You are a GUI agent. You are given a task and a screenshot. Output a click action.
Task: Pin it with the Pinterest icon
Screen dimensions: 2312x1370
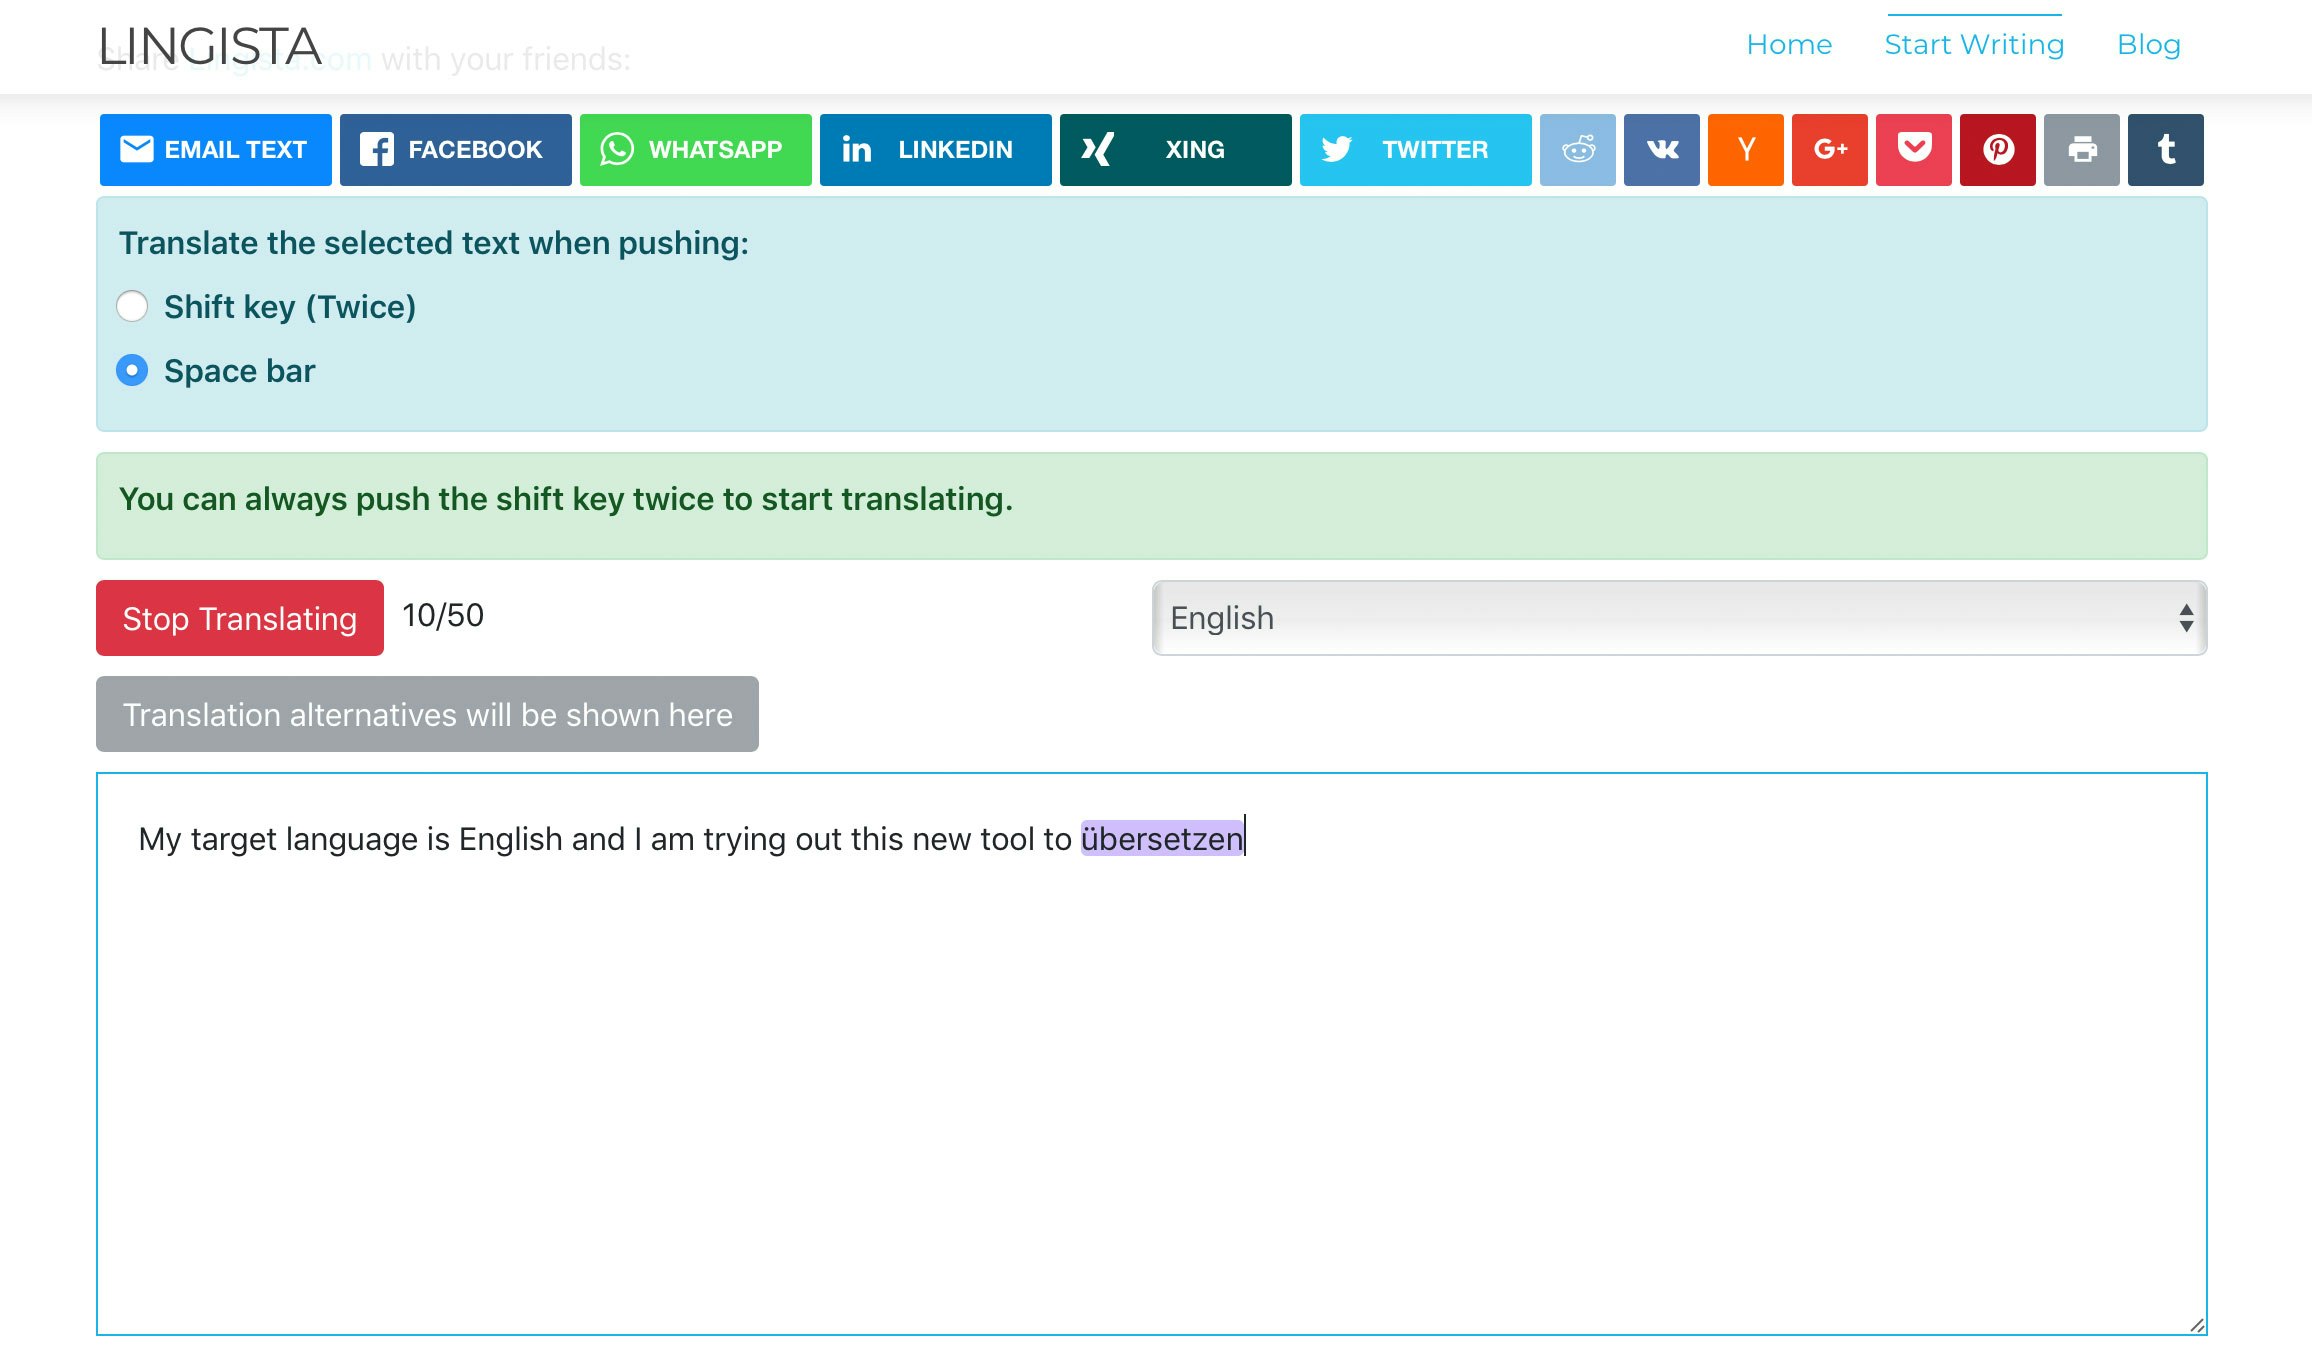coord(1997,150)
